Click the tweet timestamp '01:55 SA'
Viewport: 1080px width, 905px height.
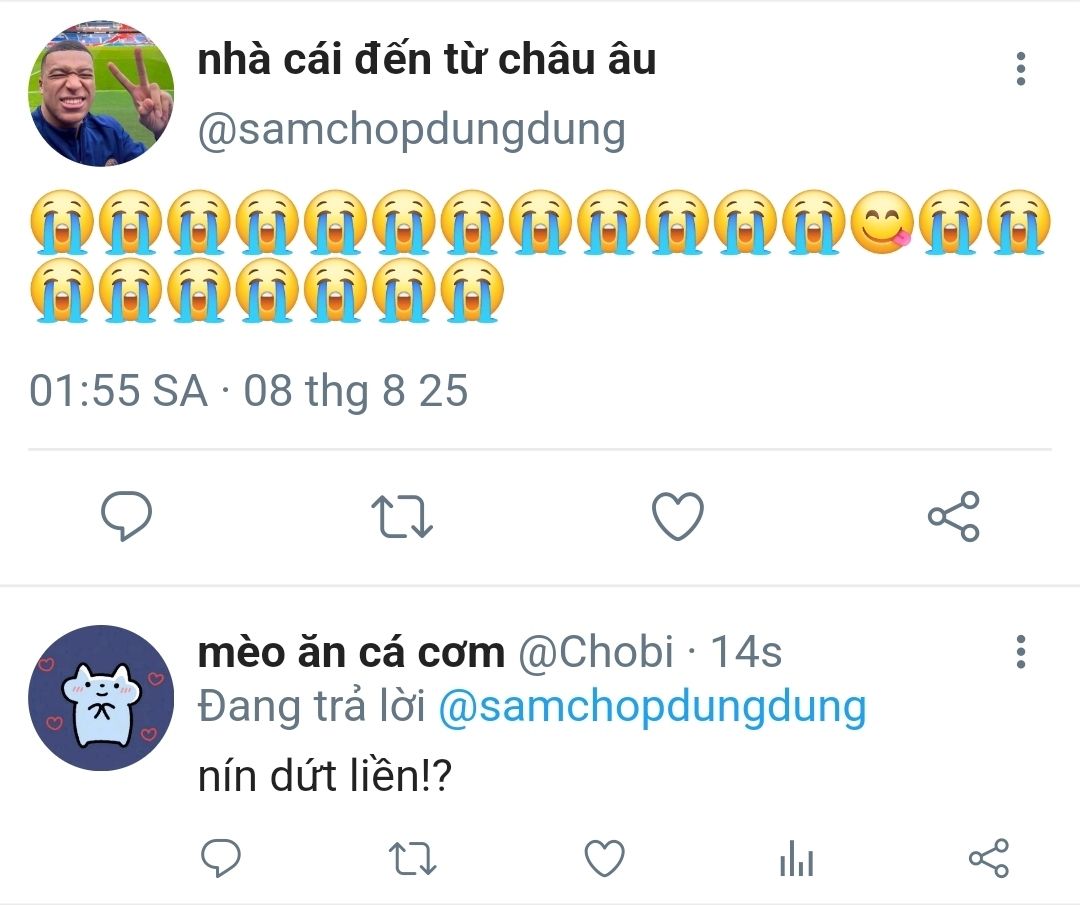point(118,390)
